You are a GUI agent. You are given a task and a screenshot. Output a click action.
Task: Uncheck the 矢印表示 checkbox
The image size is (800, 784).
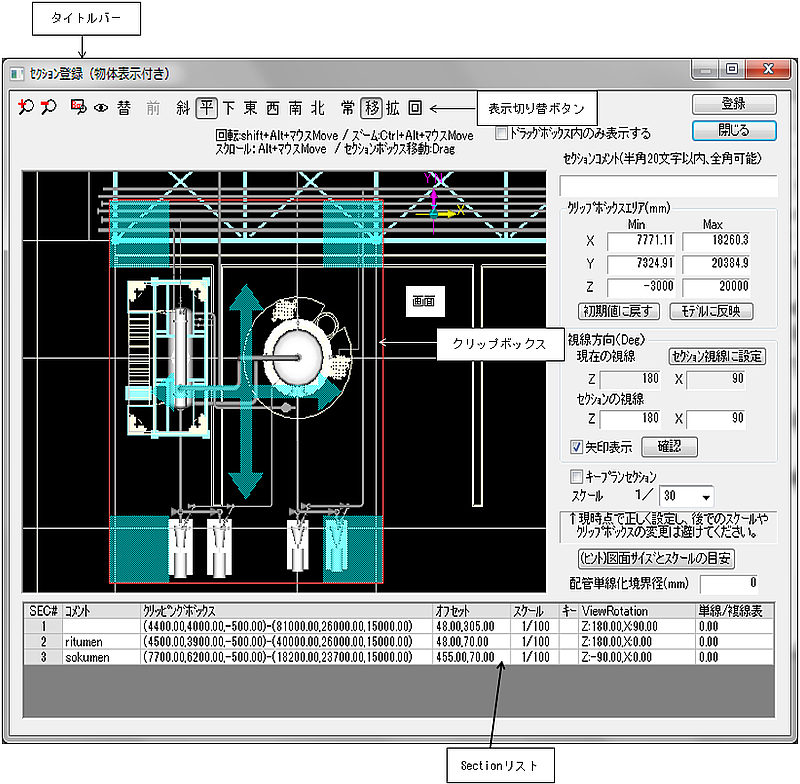pyautogui.click(x=575, y=447)
